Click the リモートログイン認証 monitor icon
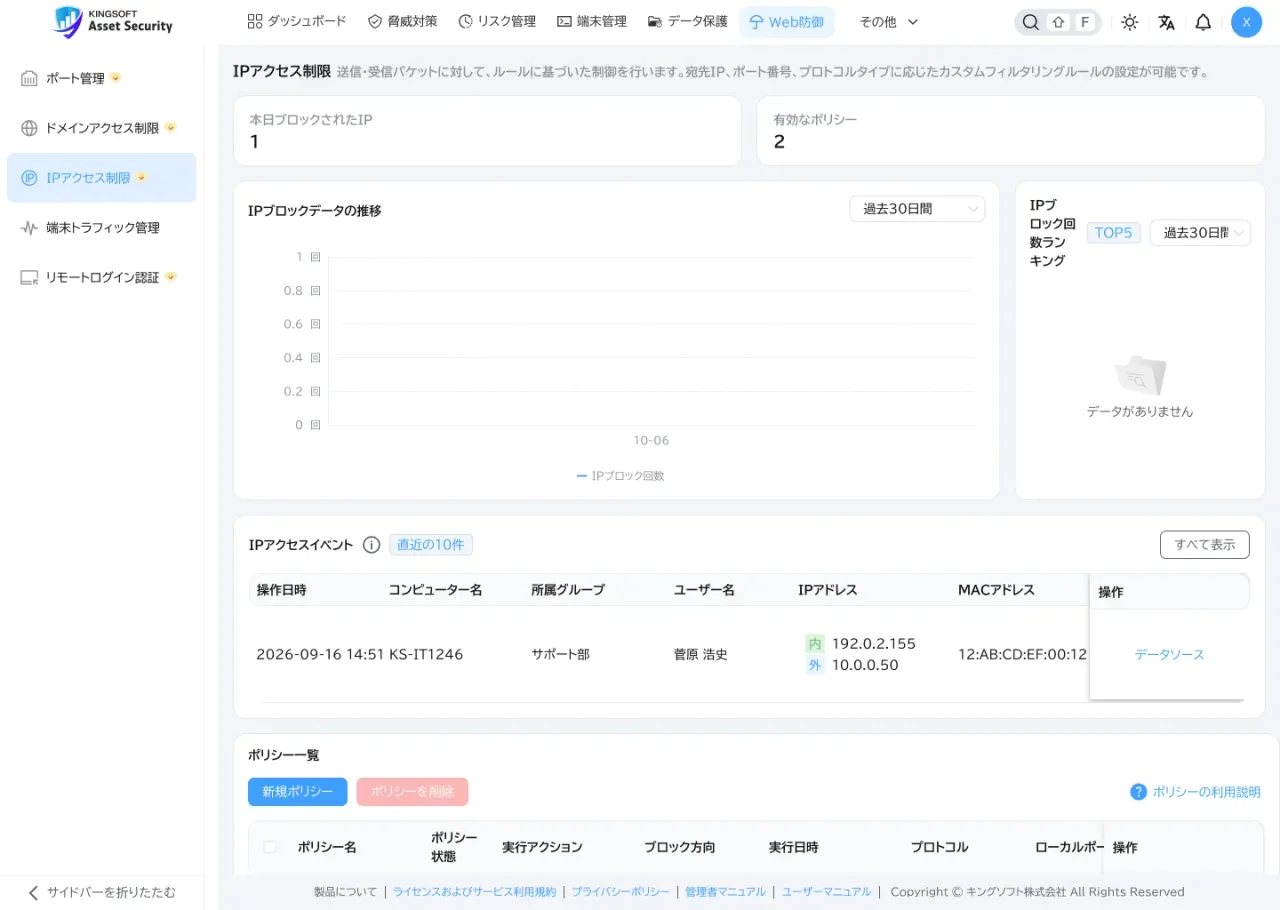Image resolution: width=1280 pixels, height=910 pixels. coord(29,278)
